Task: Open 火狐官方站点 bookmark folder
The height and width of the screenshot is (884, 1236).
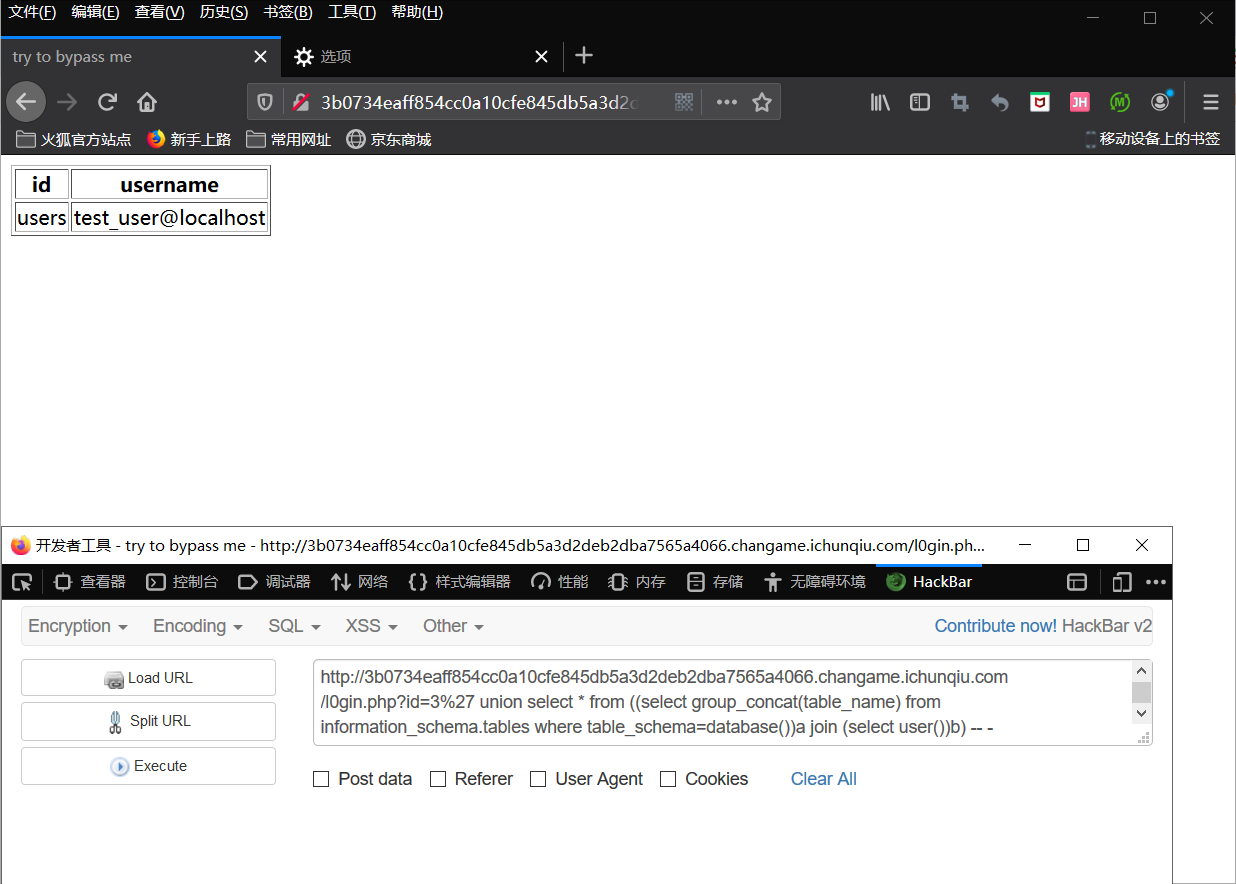Action: point(74,139)
